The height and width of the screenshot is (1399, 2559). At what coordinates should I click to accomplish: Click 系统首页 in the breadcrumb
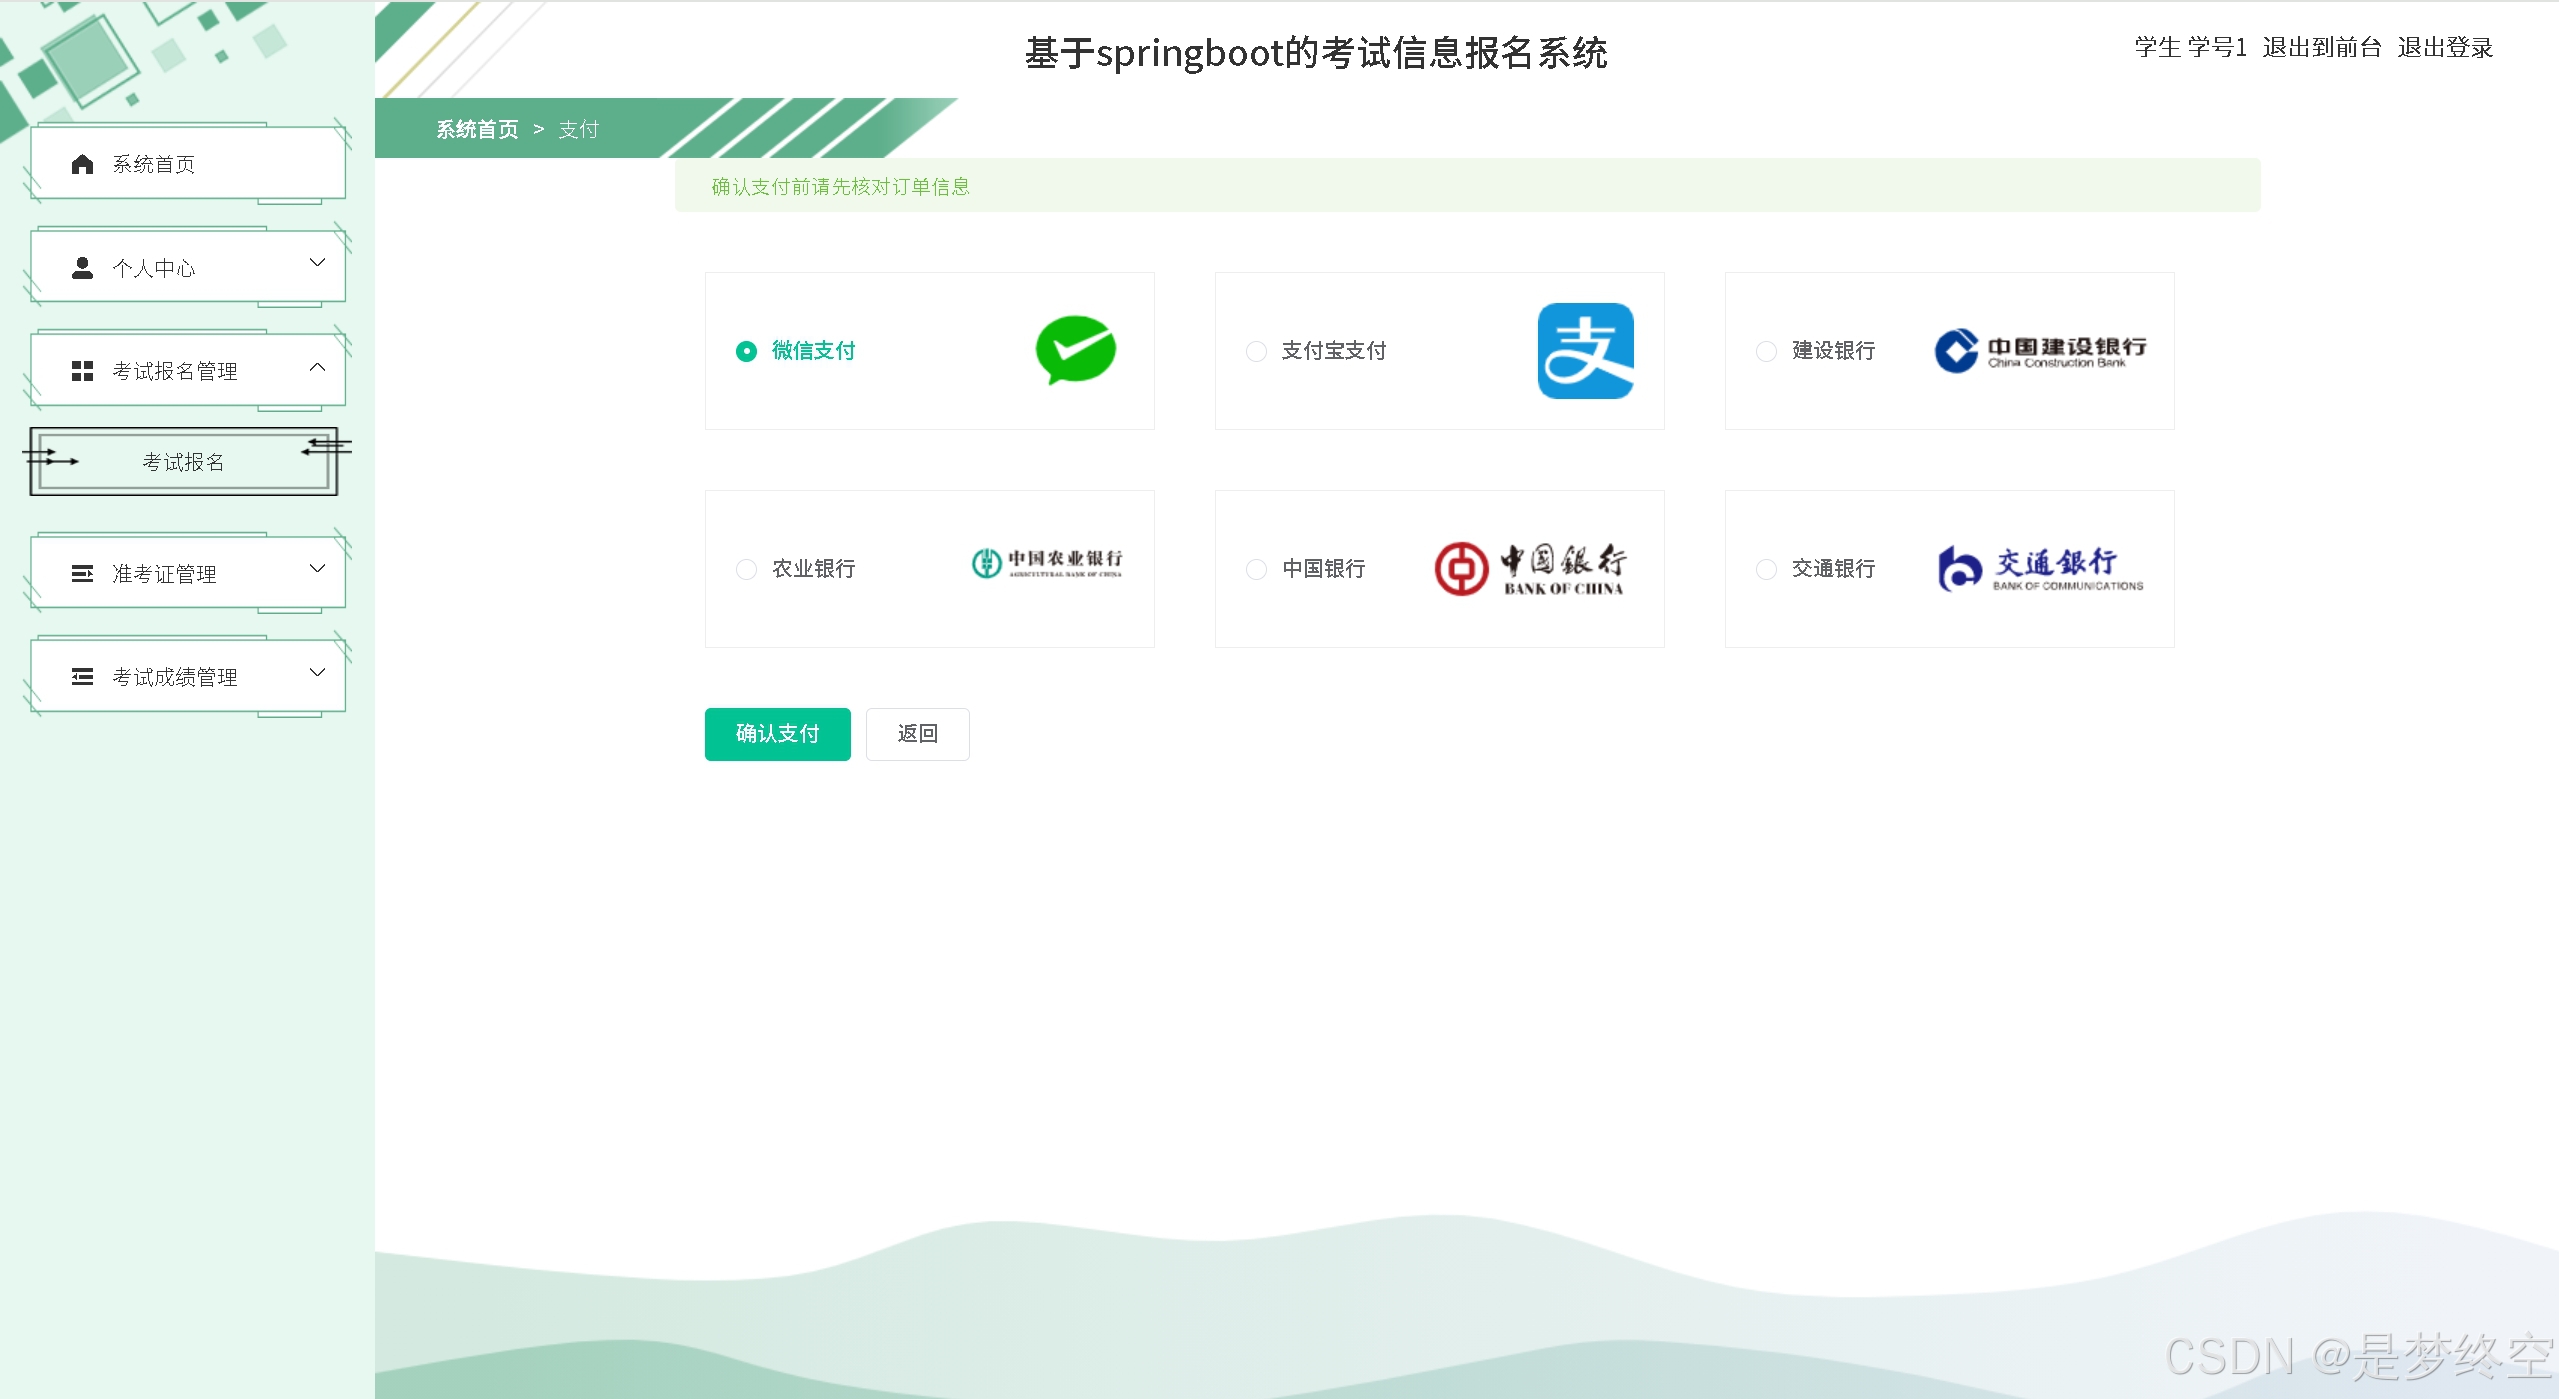click(x=477, y=130)
